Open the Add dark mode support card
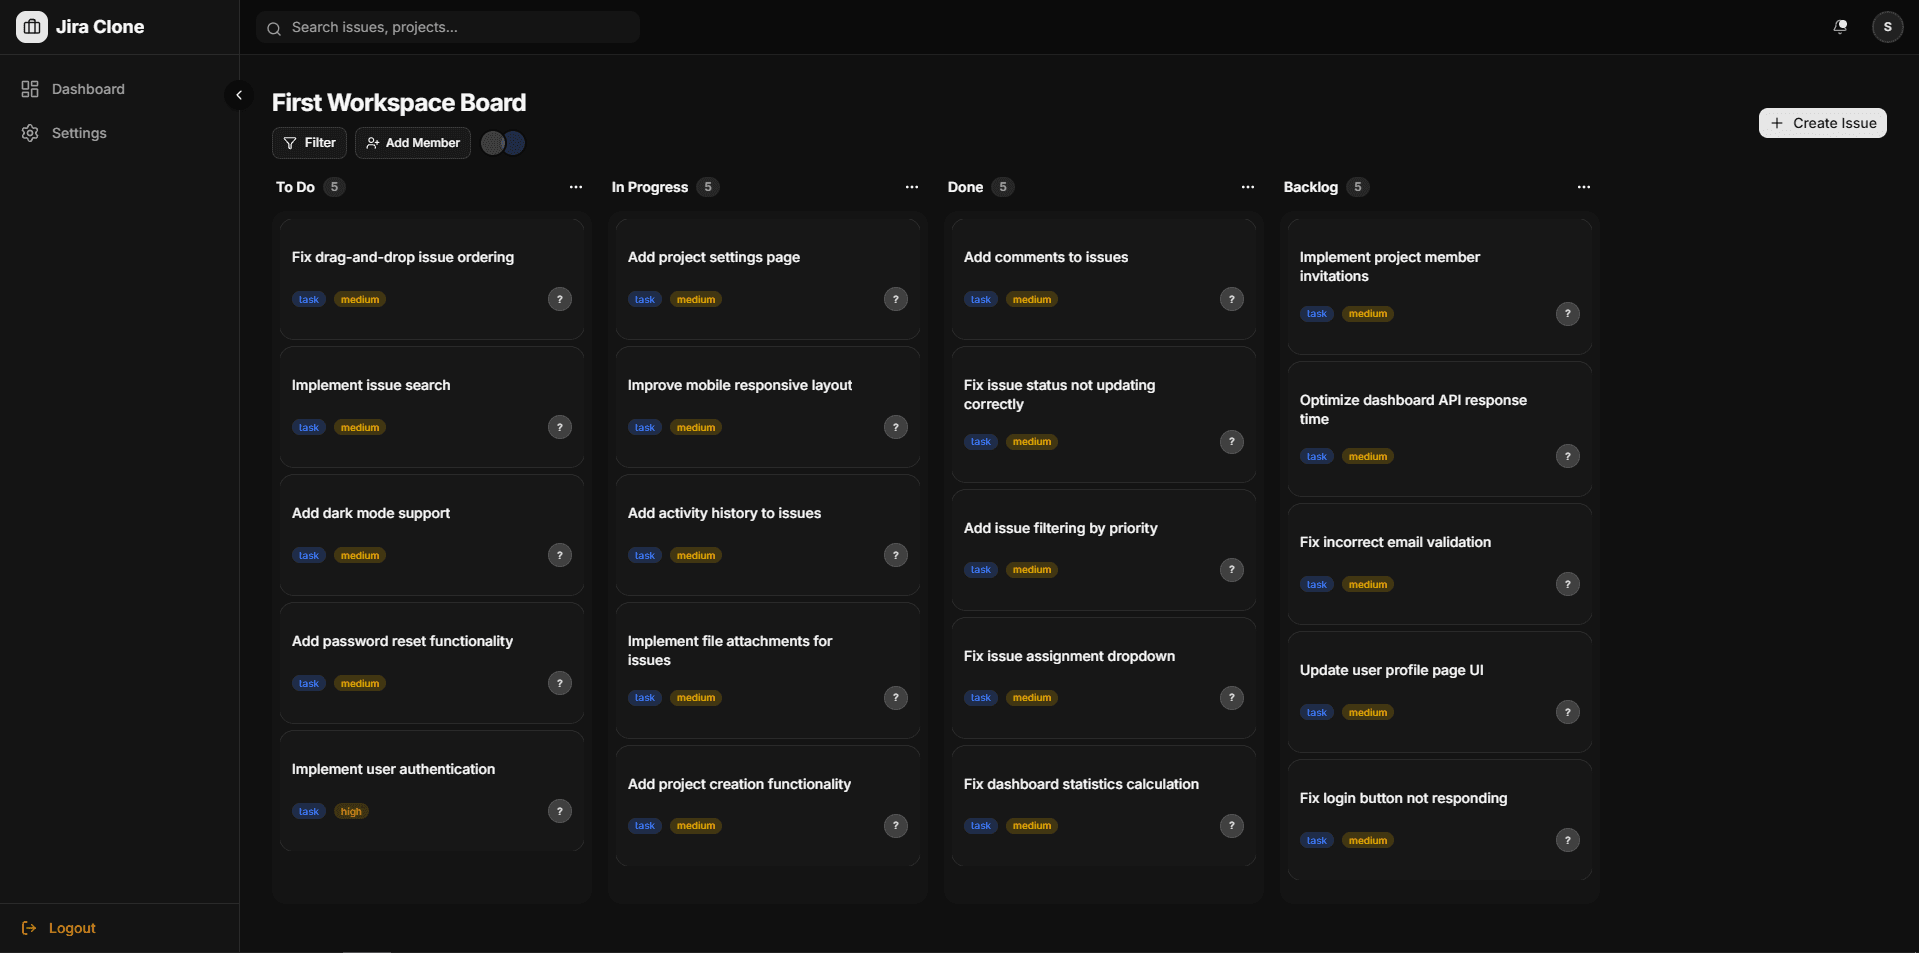 pos(432,535)
